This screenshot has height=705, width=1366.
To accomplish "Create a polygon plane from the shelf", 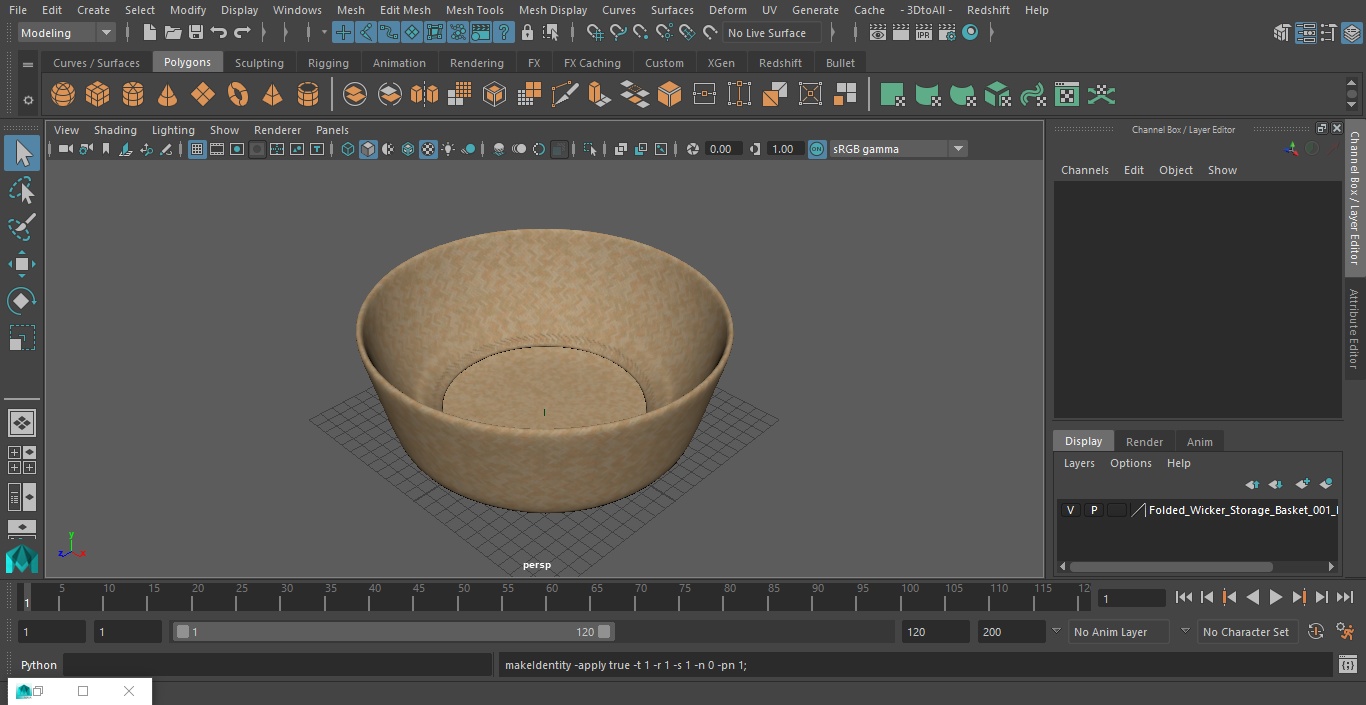I will coord(203,95).
